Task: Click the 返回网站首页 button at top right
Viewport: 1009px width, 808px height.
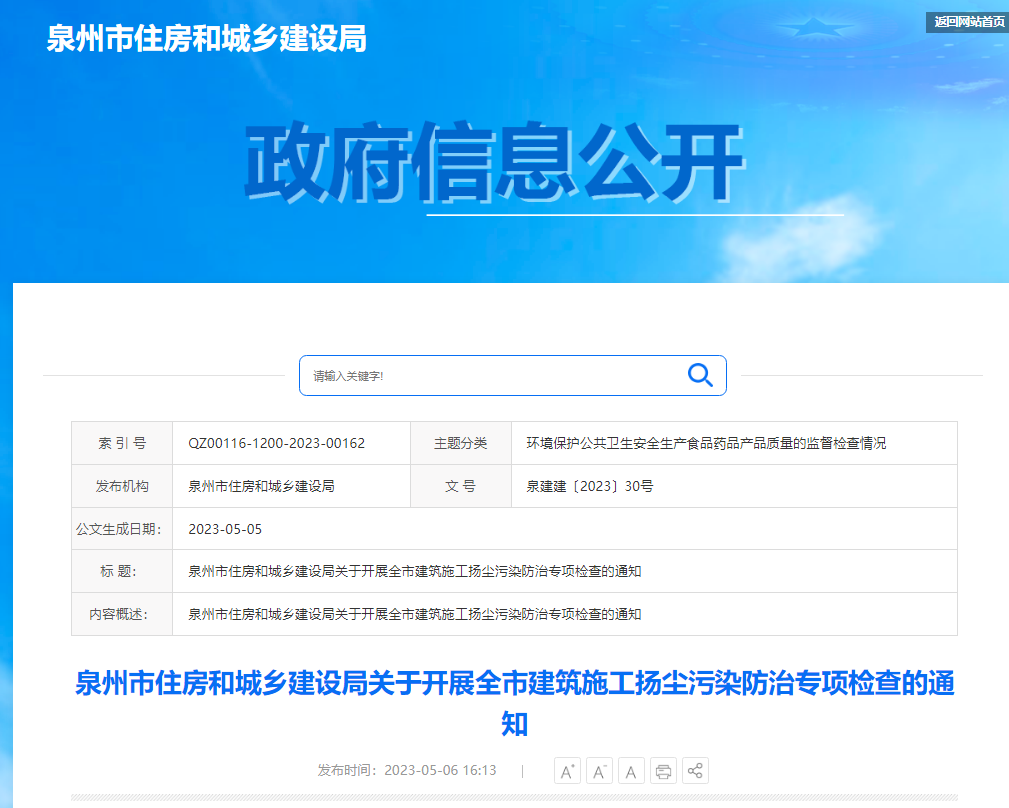Action: coord(966,22)
